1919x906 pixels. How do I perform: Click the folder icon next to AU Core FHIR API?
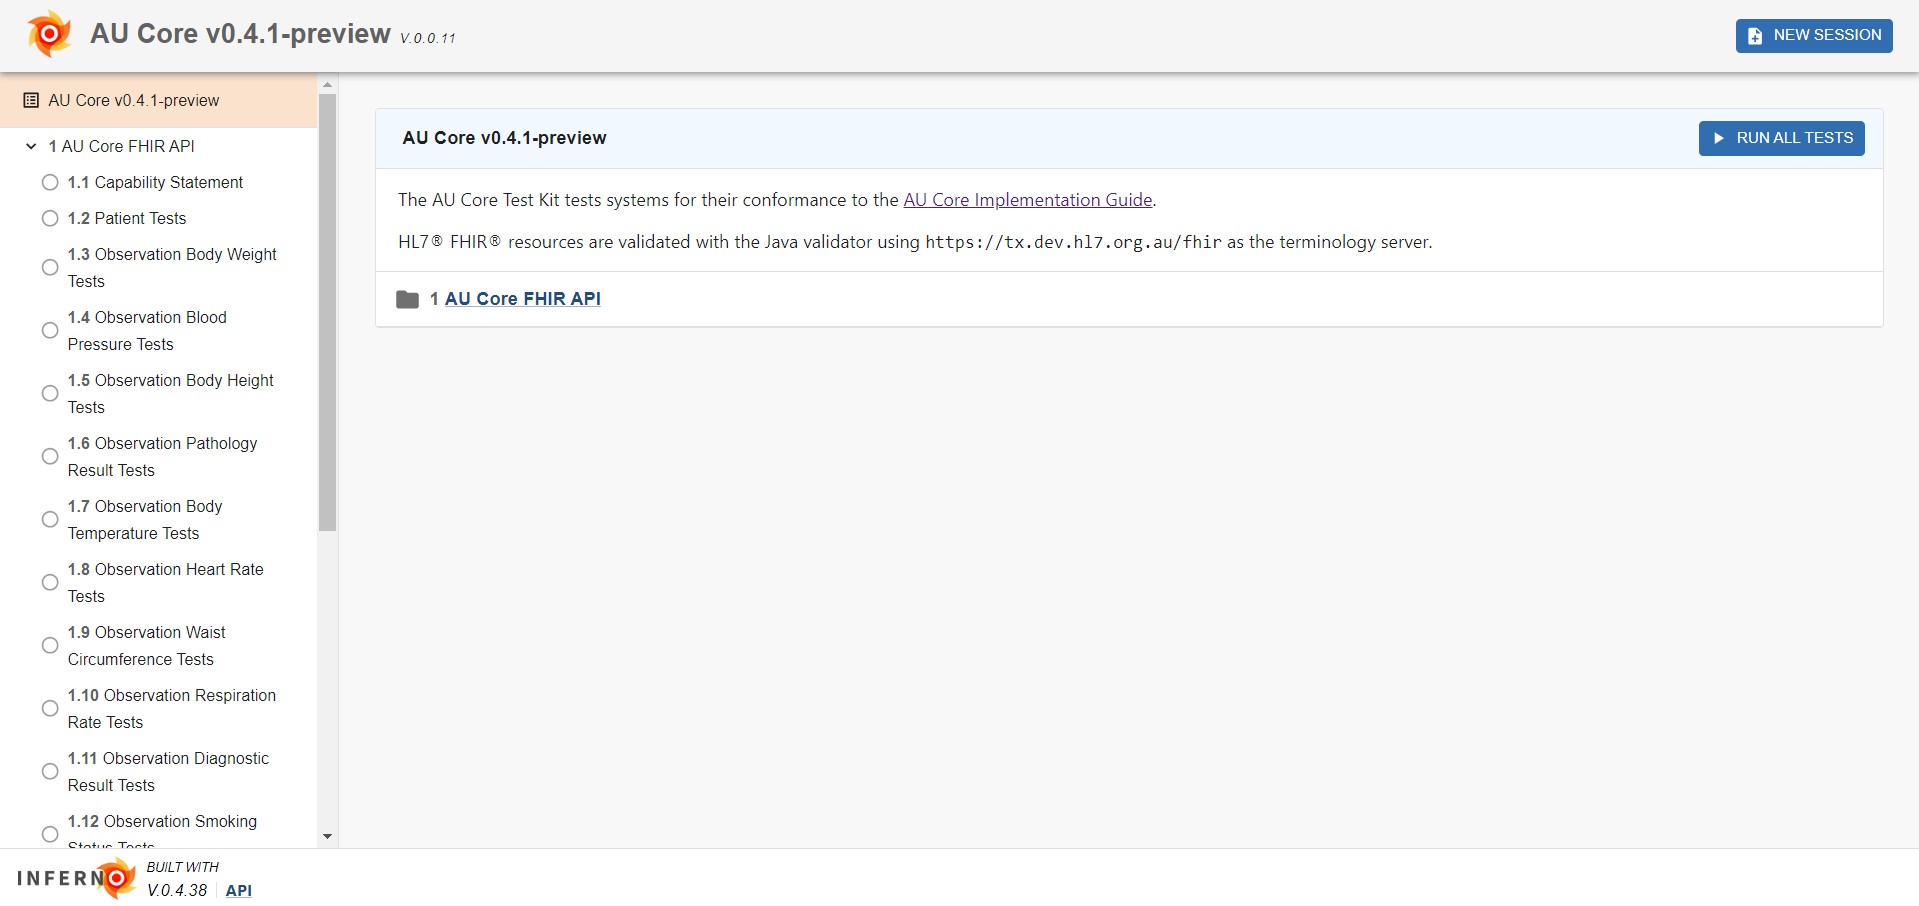click(407, 299)
